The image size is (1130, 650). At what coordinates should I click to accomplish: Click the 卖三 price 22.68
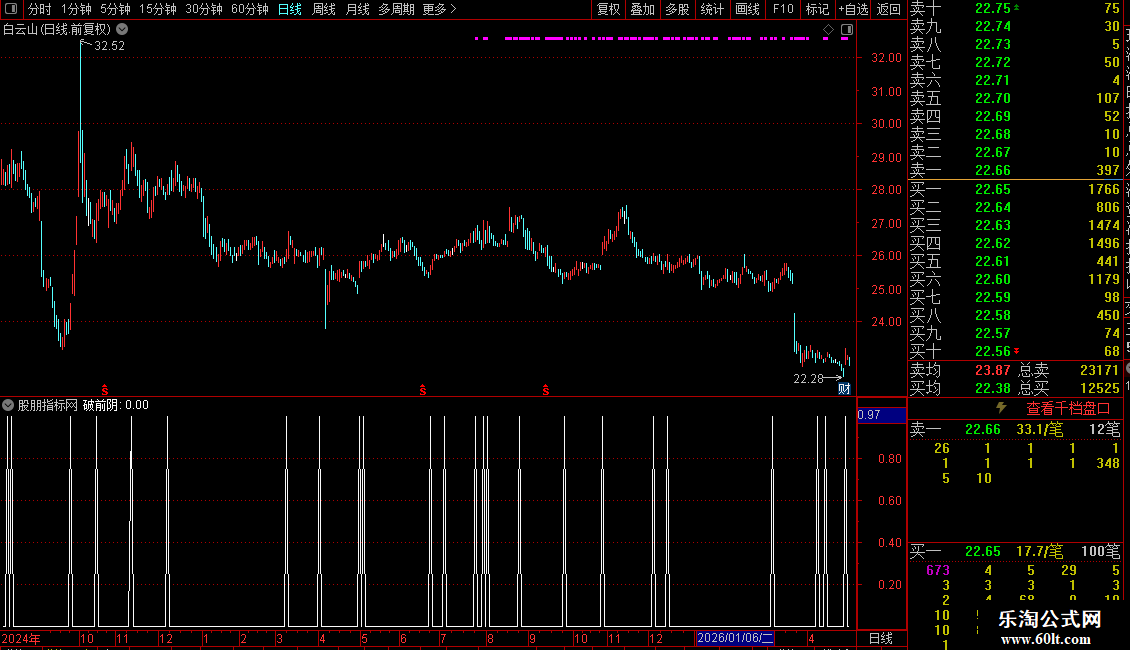pos(993,135)
